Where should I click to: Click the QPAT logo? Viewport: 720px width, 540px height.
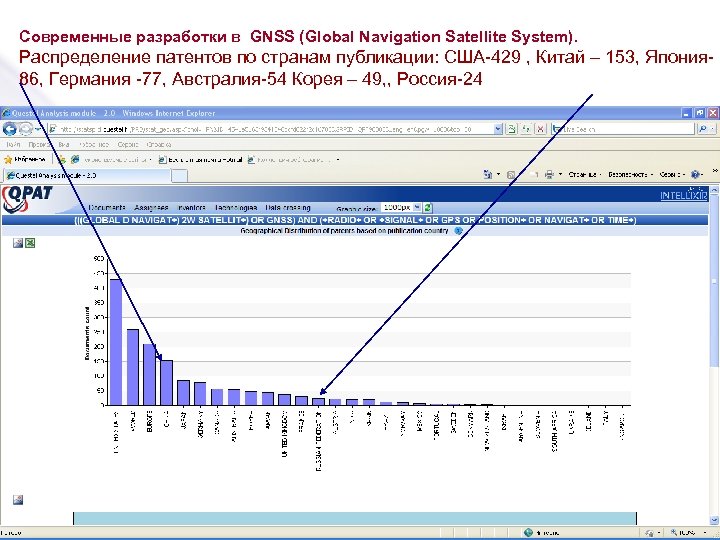click(x=28, y=199)
